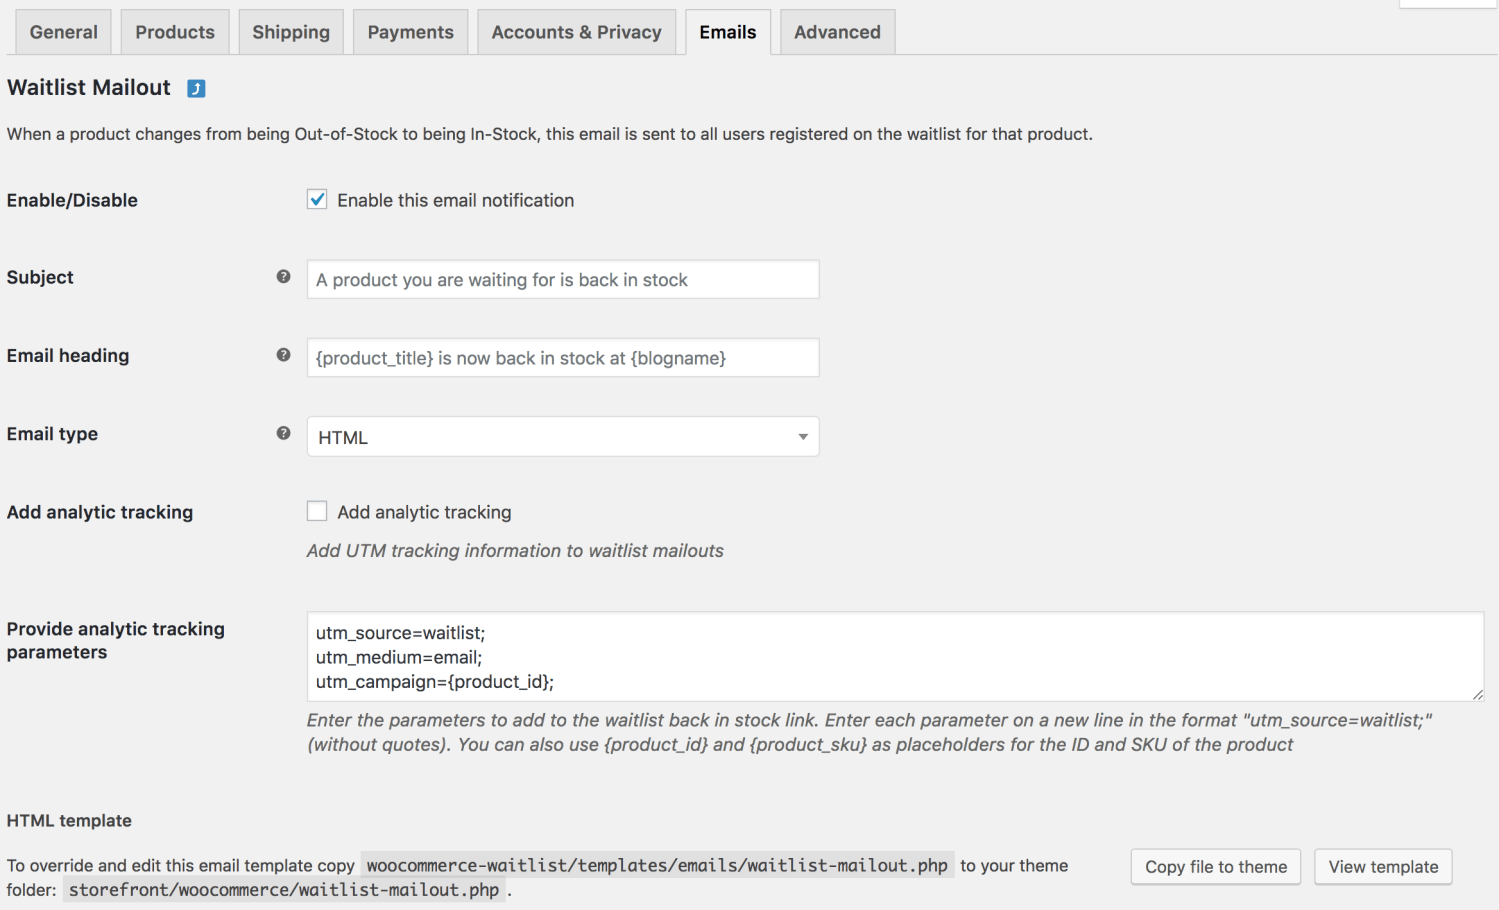Open the help tooltip next to Email type
This screenshot has height=910, width=1499.
pyautogui.click(x=284, y=433)
